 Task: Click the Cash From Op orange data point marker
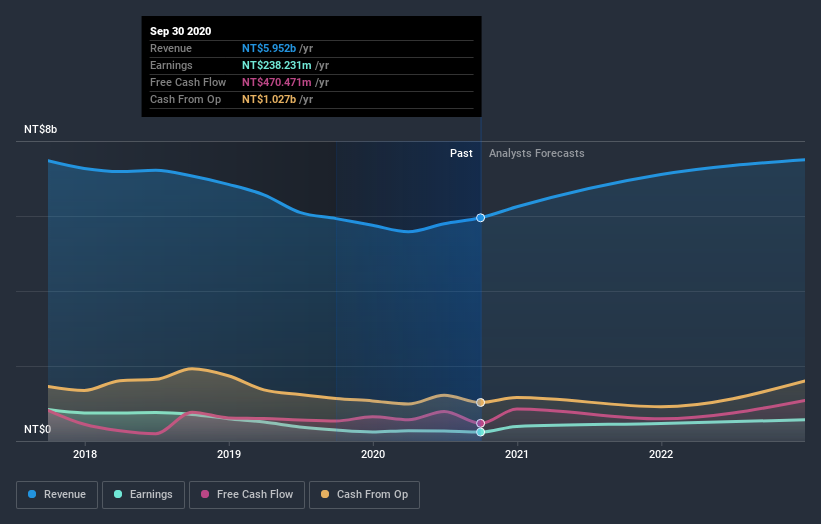point(480,403)
